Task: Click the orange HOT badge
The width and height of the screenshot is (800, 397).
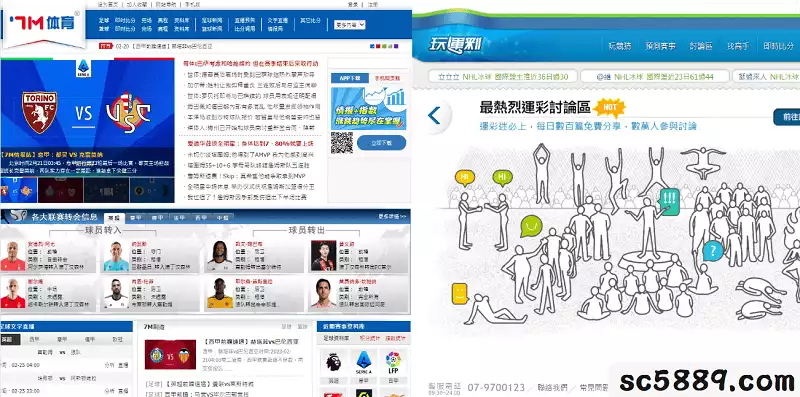Action: coord(609,108)
